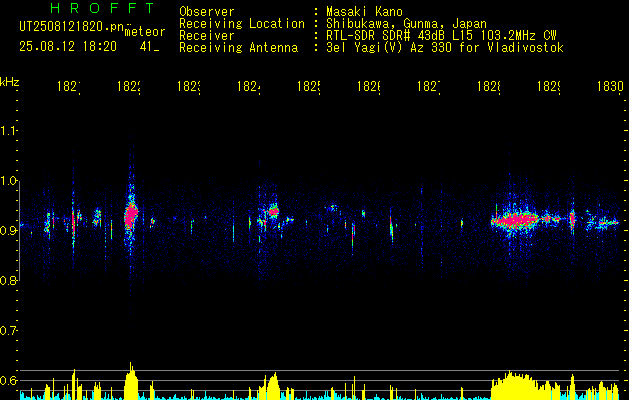
Task: Click the kHz axis unit label
Action: [x=10, y=82]
